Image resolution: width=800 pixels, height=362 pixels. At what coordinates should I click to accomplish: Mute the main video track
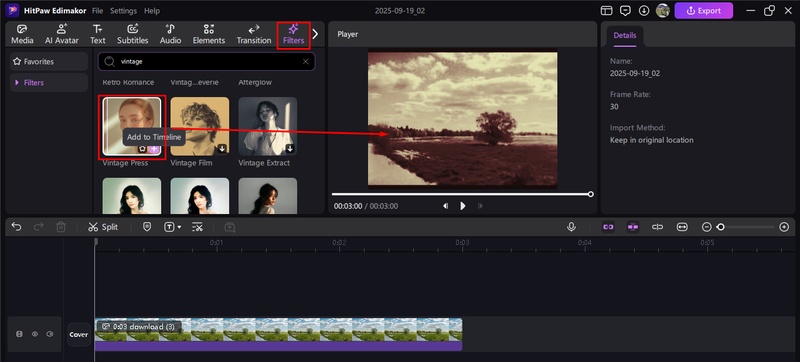[x=49, y=334]
